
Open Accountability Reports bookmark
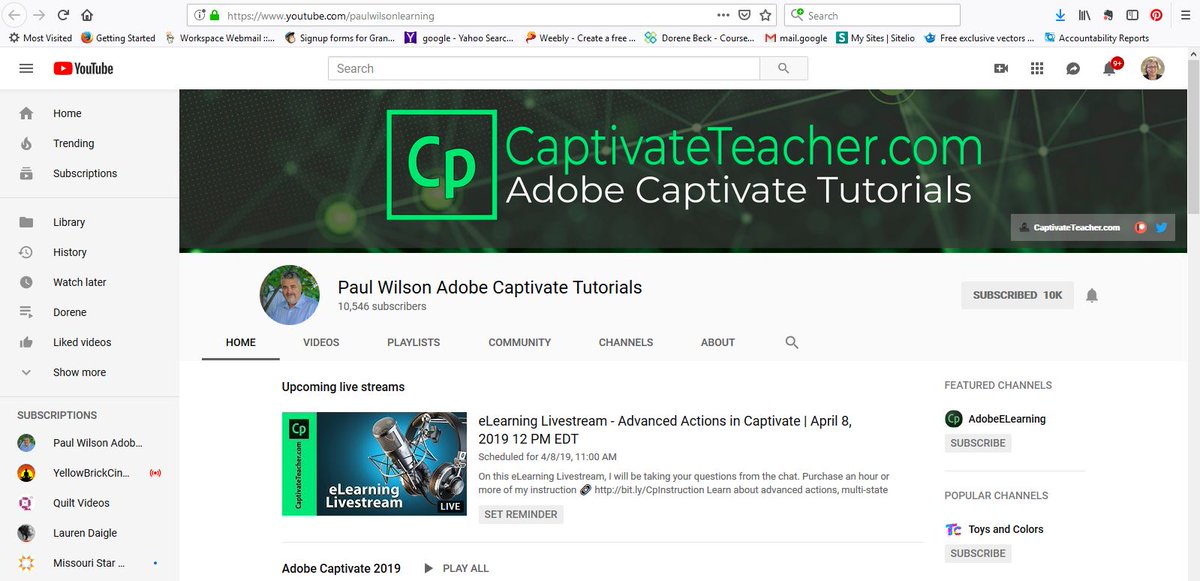pyautogui.click(x=1096, y=38)
